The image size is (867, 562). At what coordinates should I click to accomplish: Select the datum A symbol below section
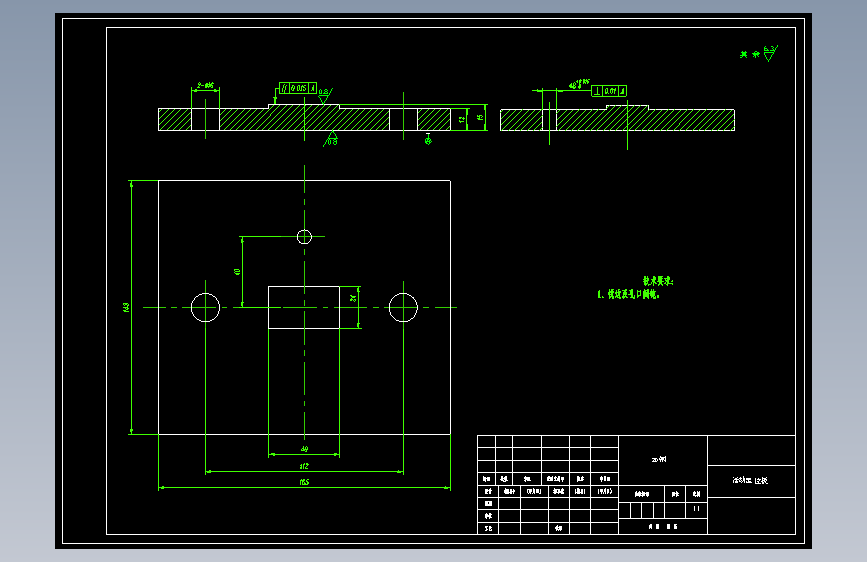(x=428, y=139)
